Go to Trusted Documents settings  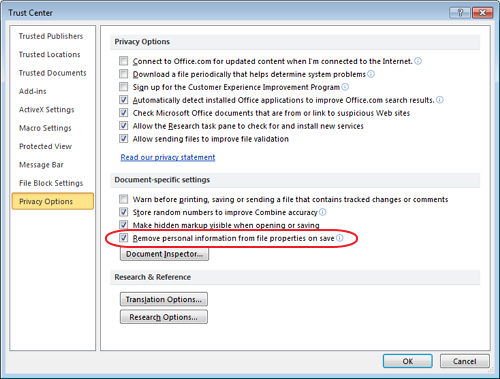tap(53, 73)
